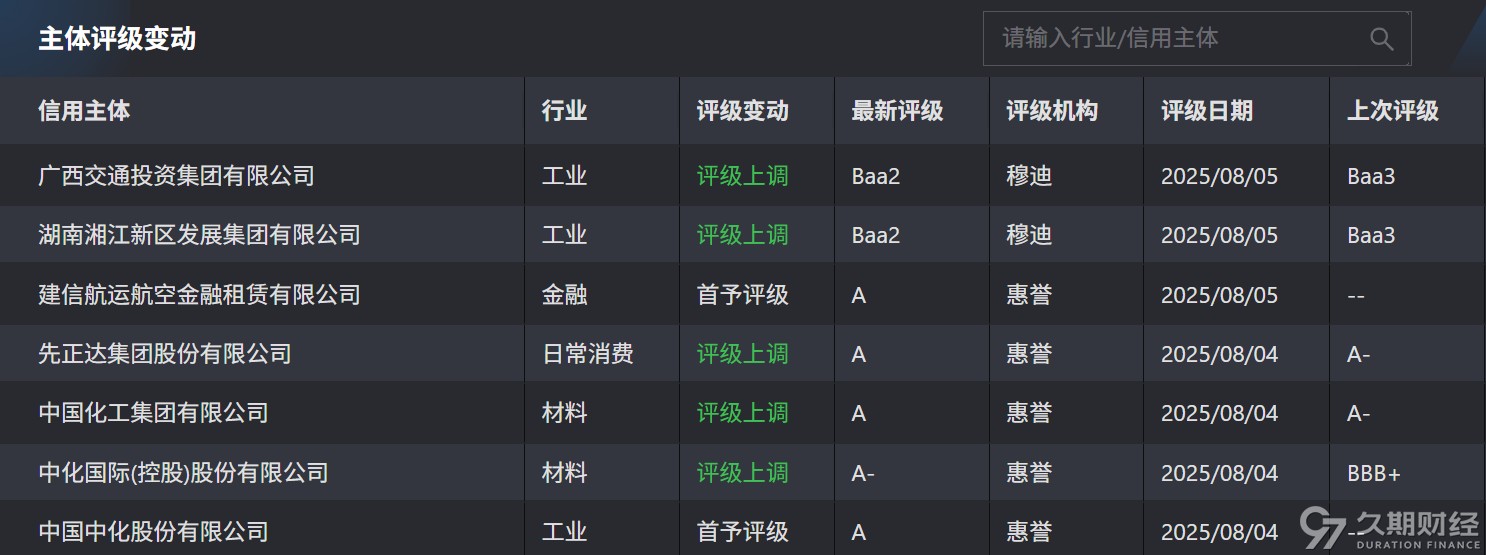
Task: Click 主体评级变动 panel title
Action: 117,39
